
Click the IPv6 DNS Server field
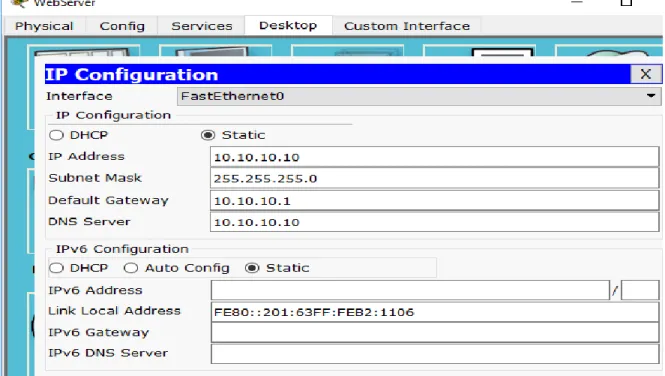[435, 354]
